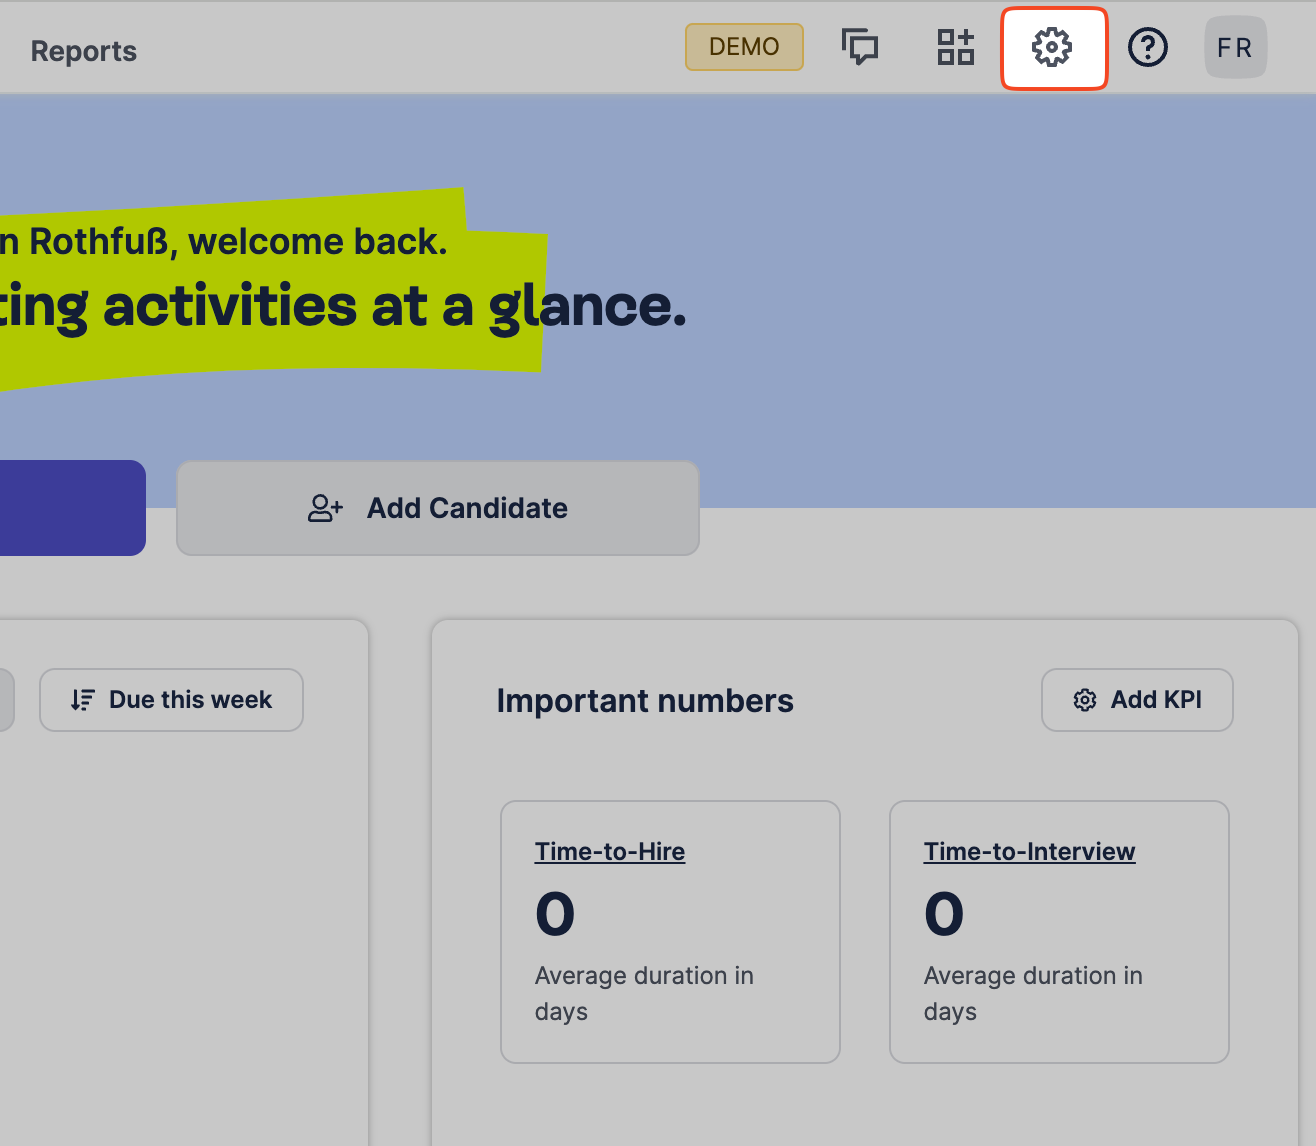1316x1146 pixels.
Task: Click the cut-off button left of Due this week
Action: 5,700
